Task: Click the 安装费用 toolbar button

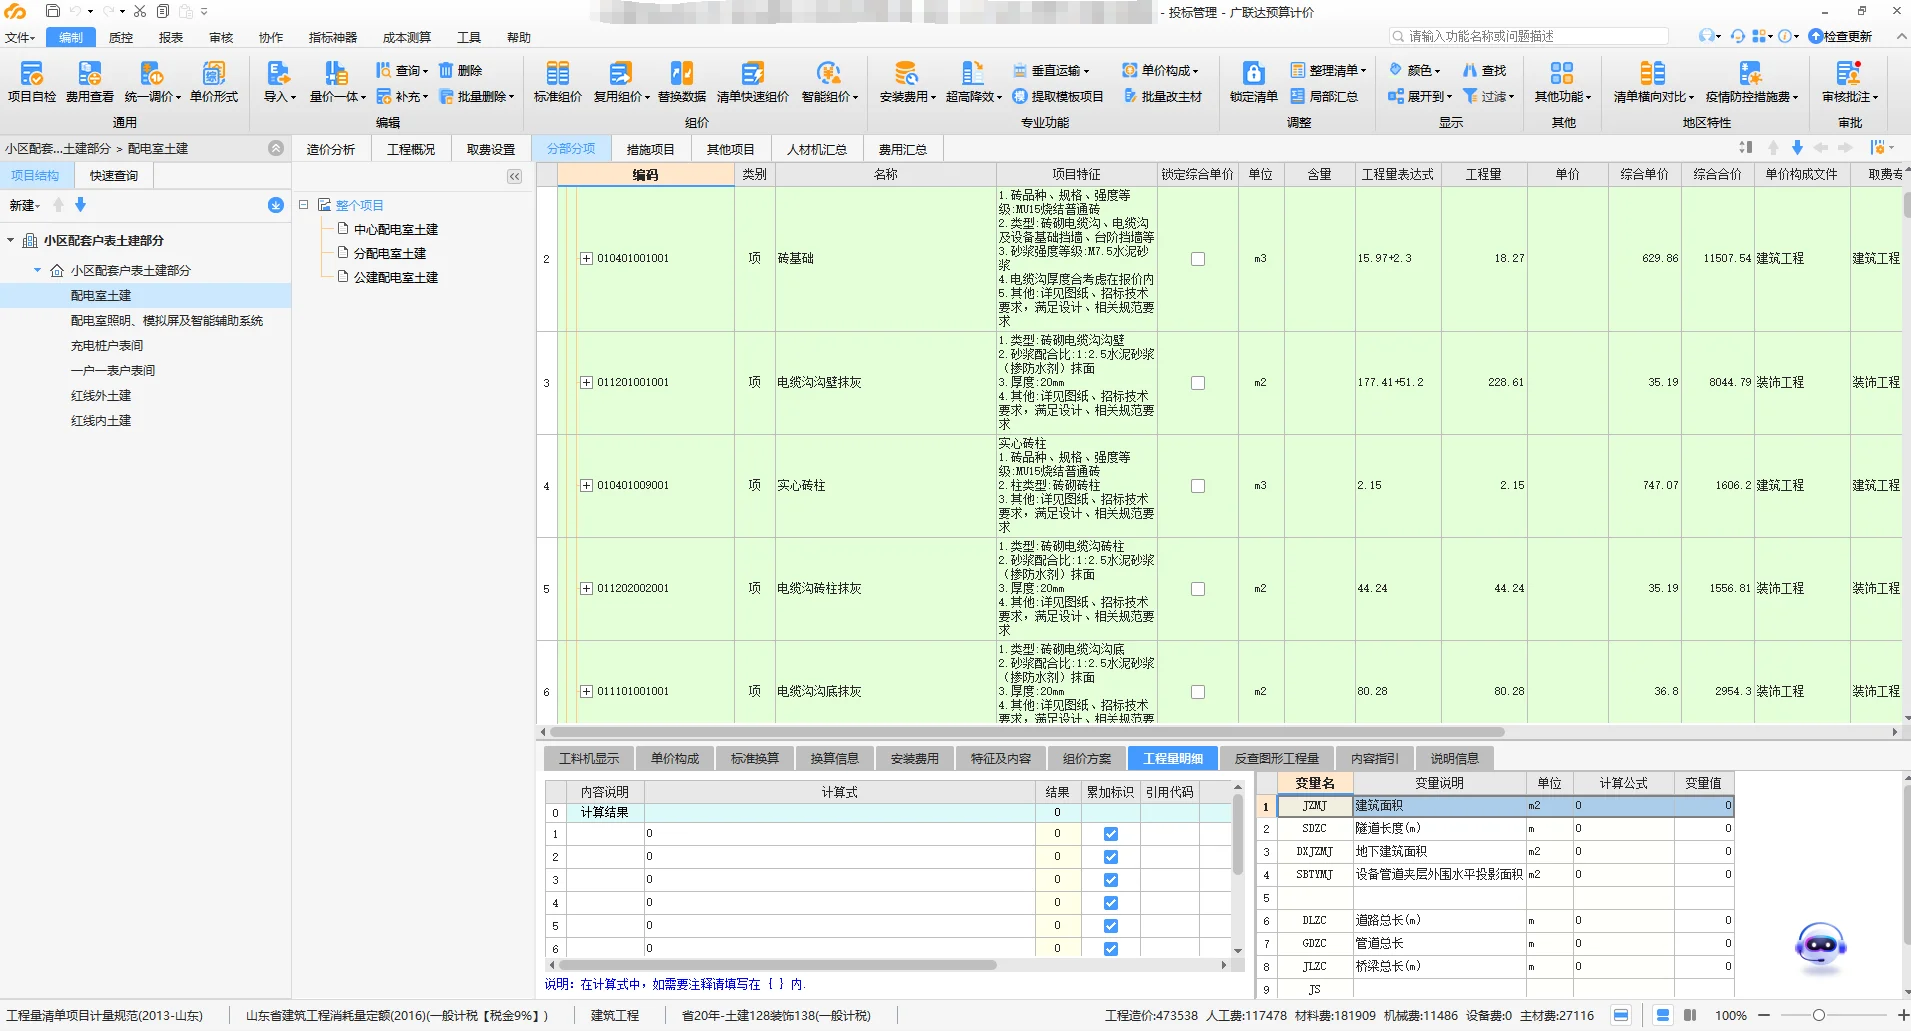Action: (907, 81)
